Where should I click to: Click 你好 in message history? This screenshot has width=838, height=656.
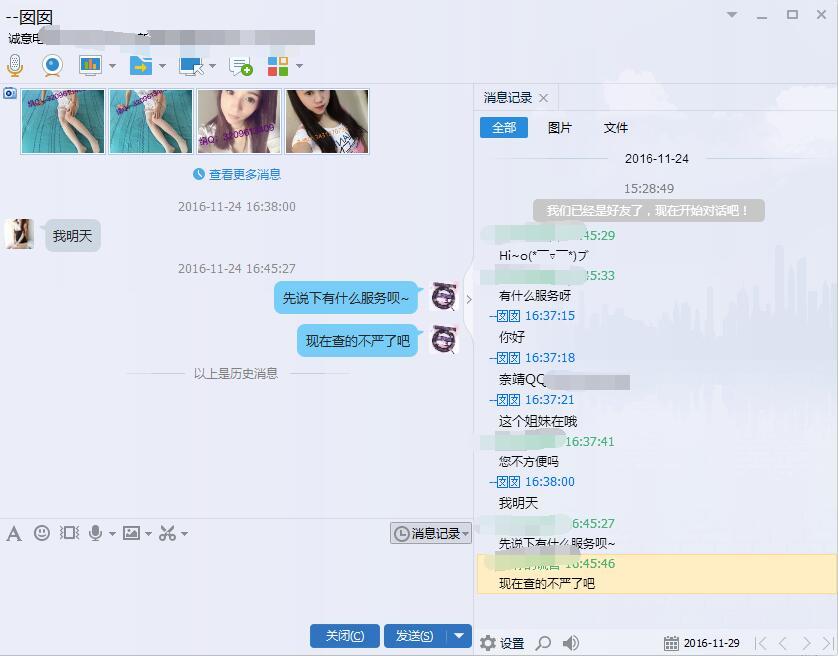coord(512,337)
